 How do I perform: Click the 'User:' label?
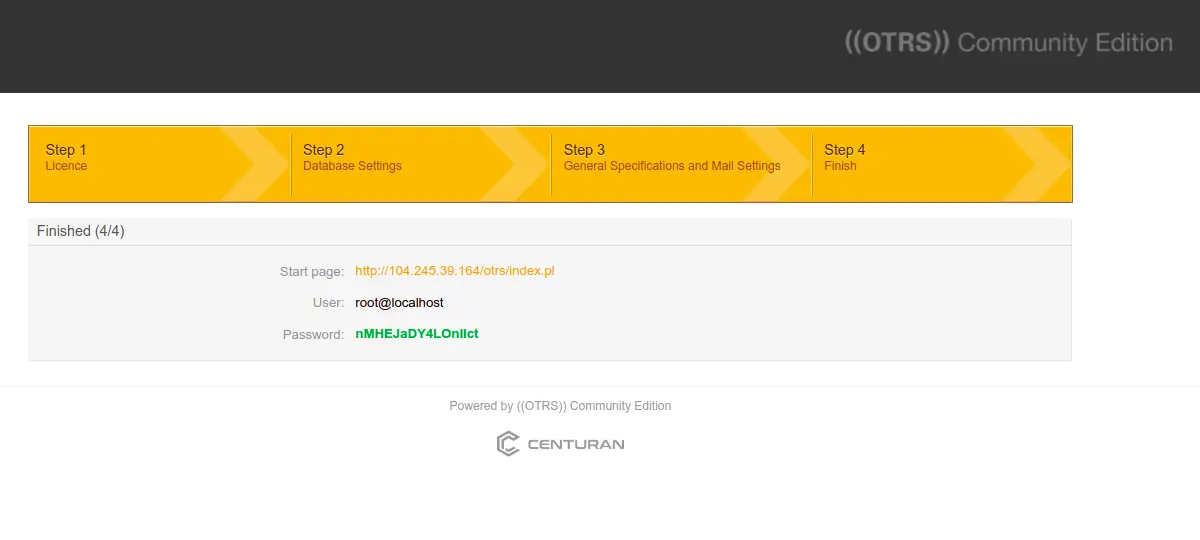point(328,302)
